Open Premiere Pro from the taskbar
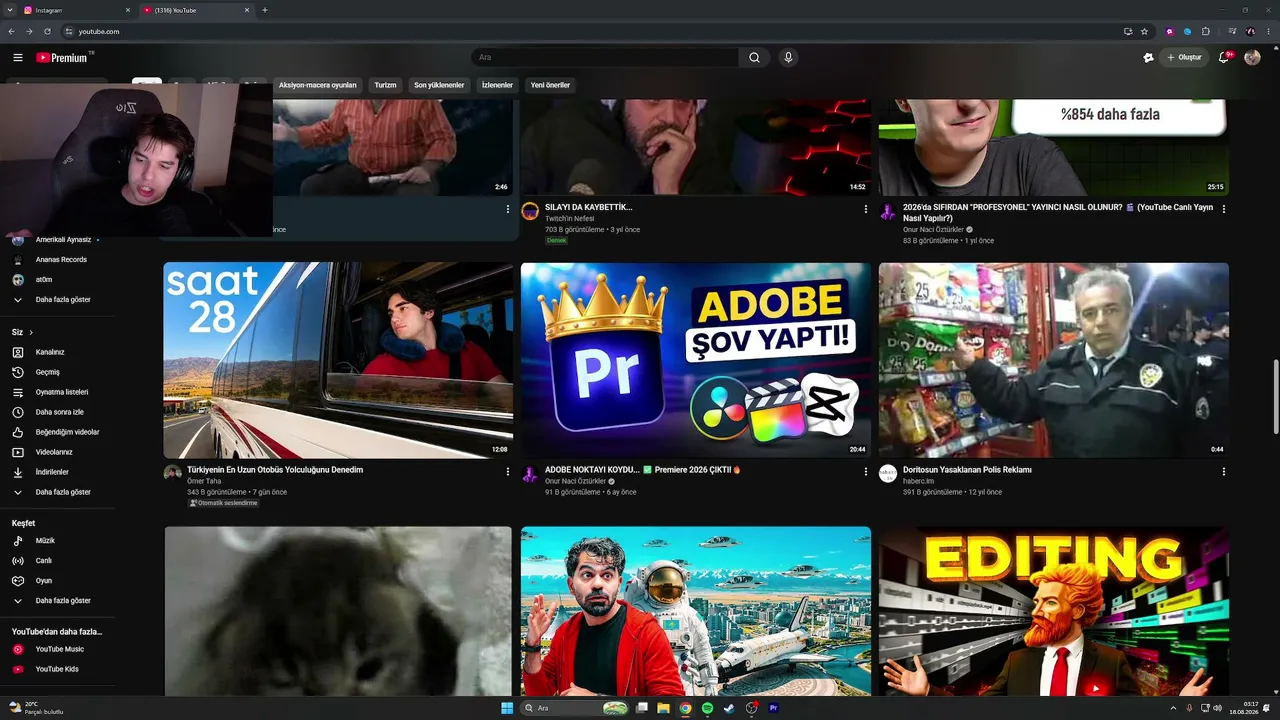1280x720 pixels. point(773,708)
